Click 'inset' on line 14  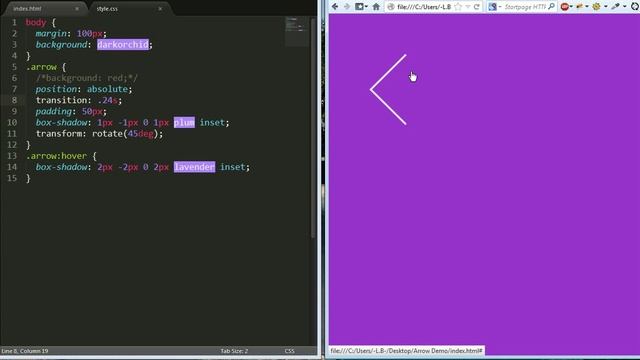pyautogui.click(x=233, y=167)
